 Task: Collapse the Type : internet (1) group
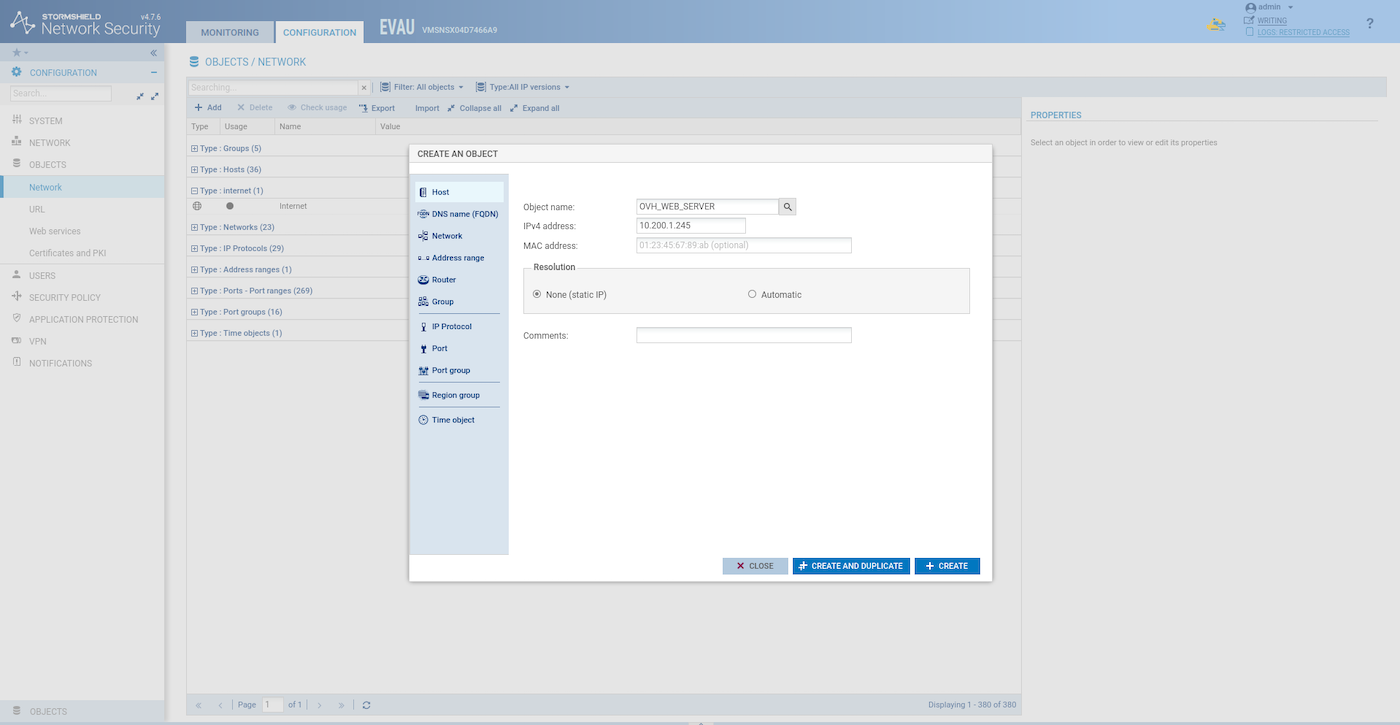(x=195, y=191)
